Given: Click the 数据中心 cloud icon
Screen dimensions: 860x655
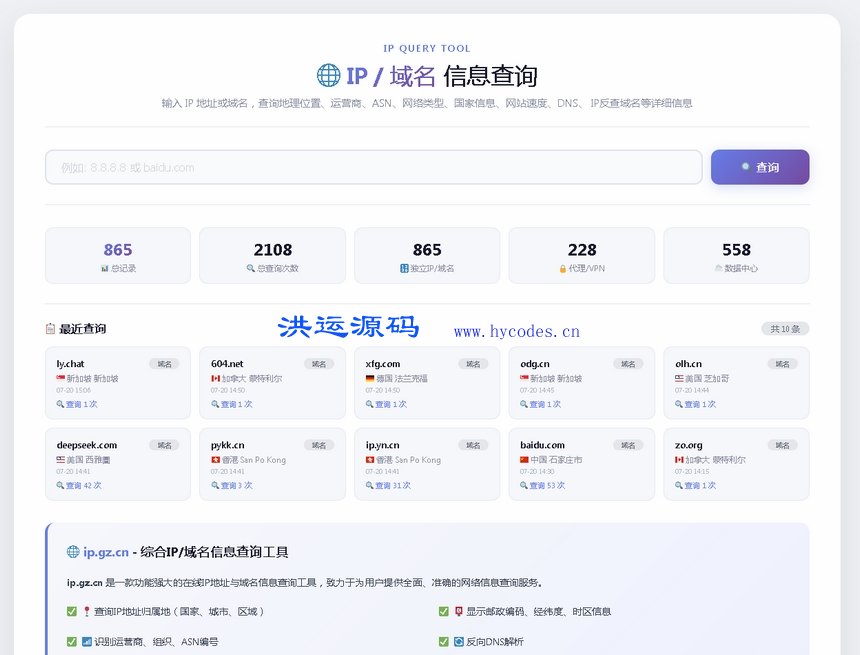Looking at the screenshot, I should click(x=718, y=268).
